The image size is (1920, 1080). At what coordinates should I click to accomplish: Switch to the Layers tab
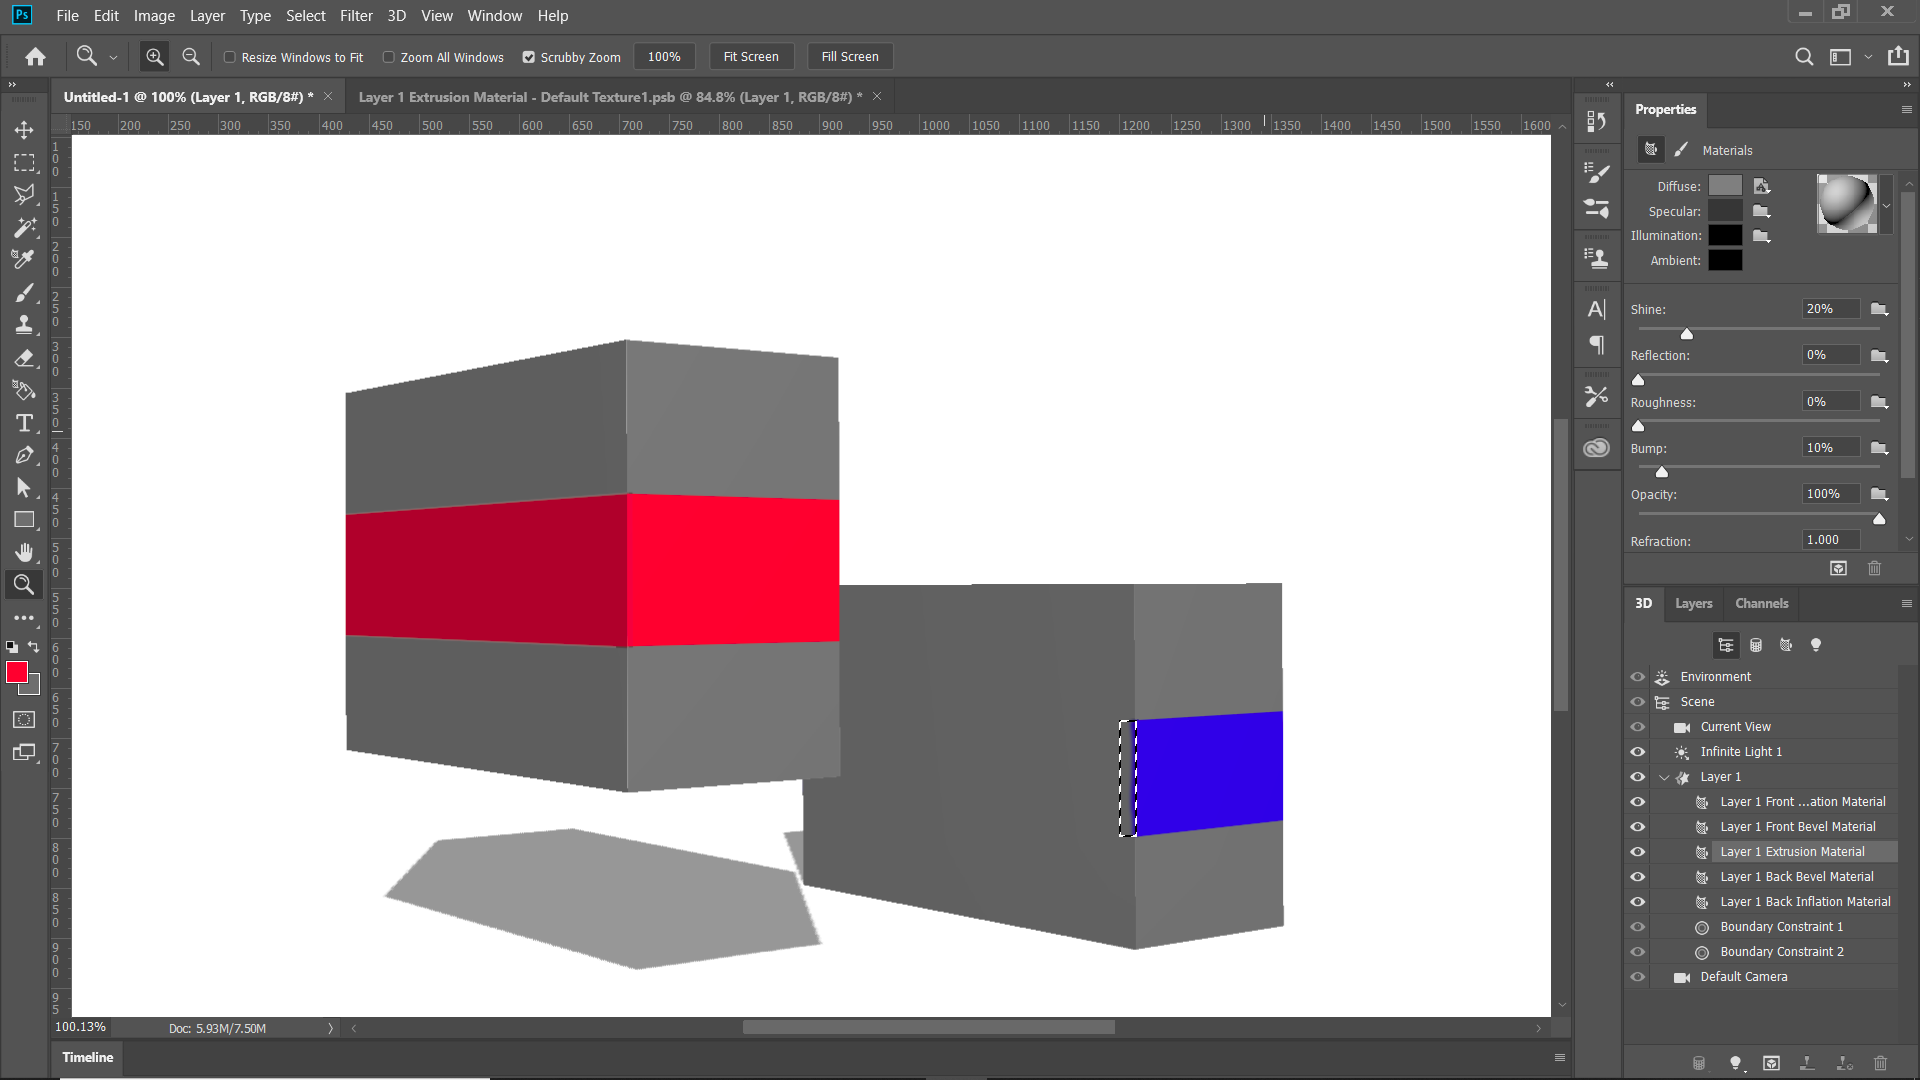pyautogui.click(x=1693, y=603)
